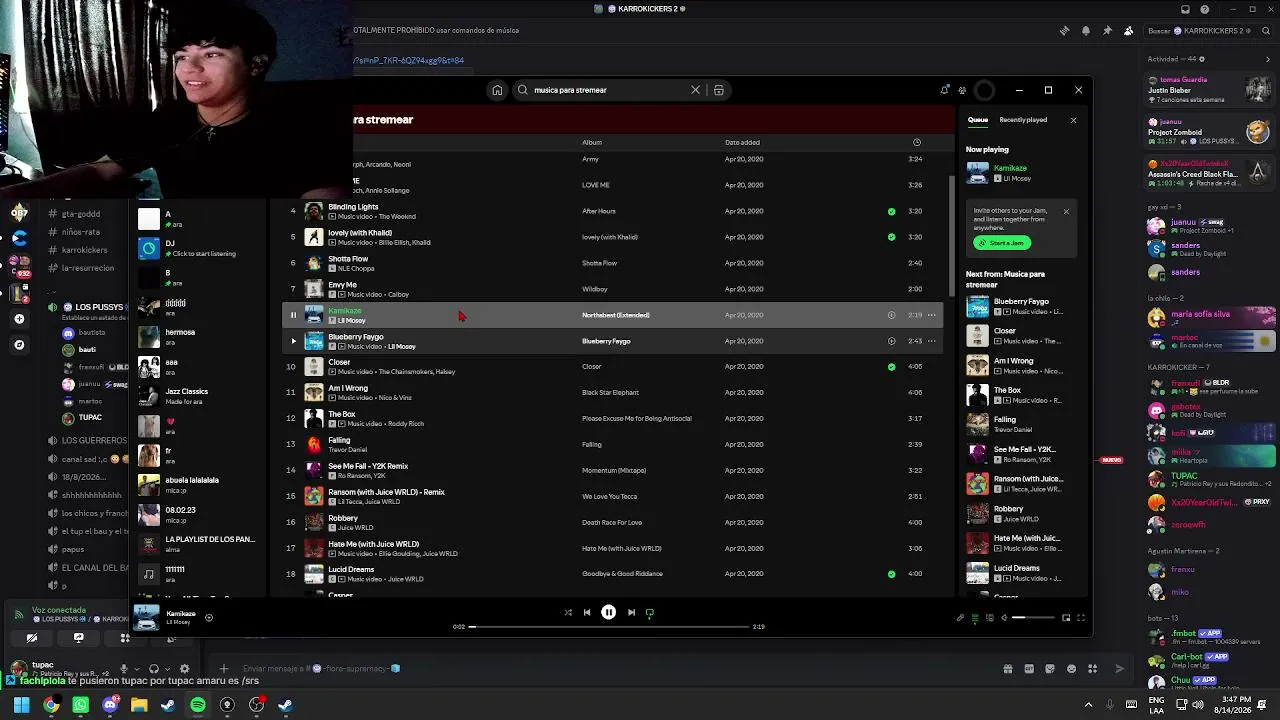Expand the Discord headphone output options arrow

[167, 669]
